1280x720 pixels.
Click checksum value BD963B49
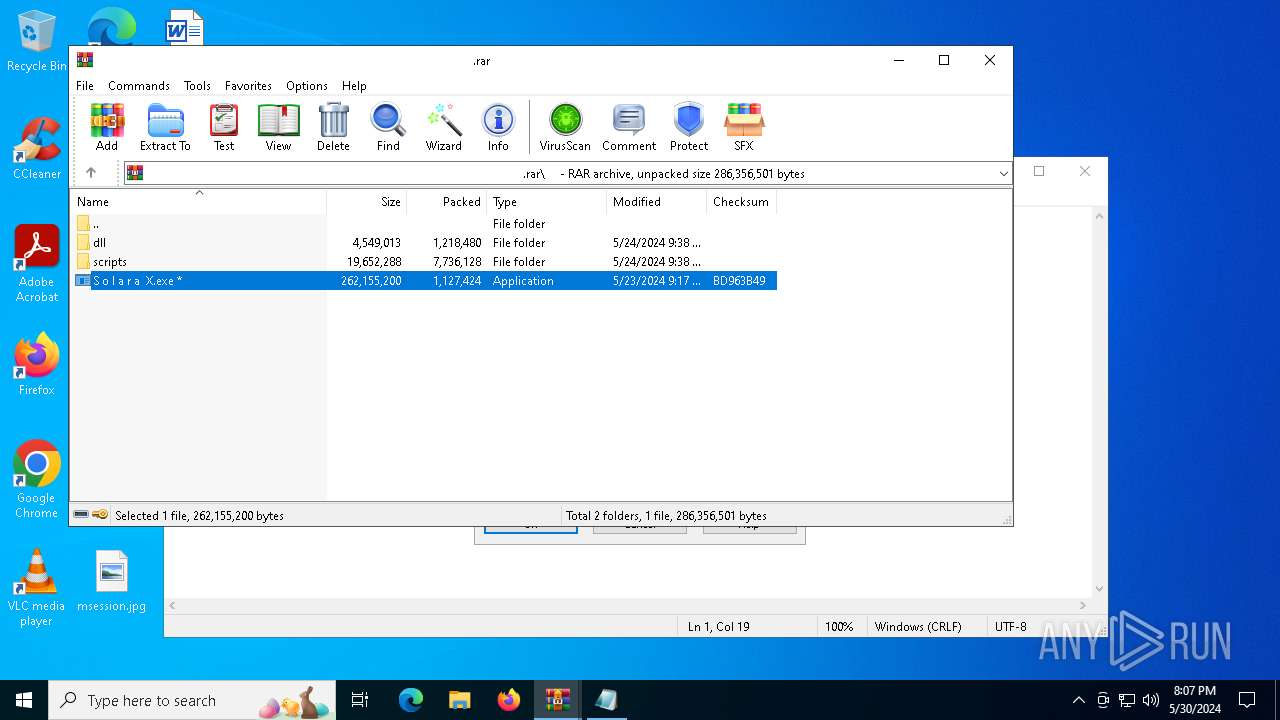tap(739, 281)
